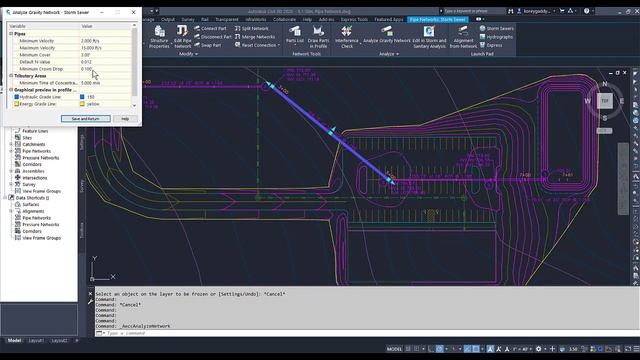Viewport: 640px width, 360px height.
Task: Collapse Graphical preview in profile section
Action: 11,90
